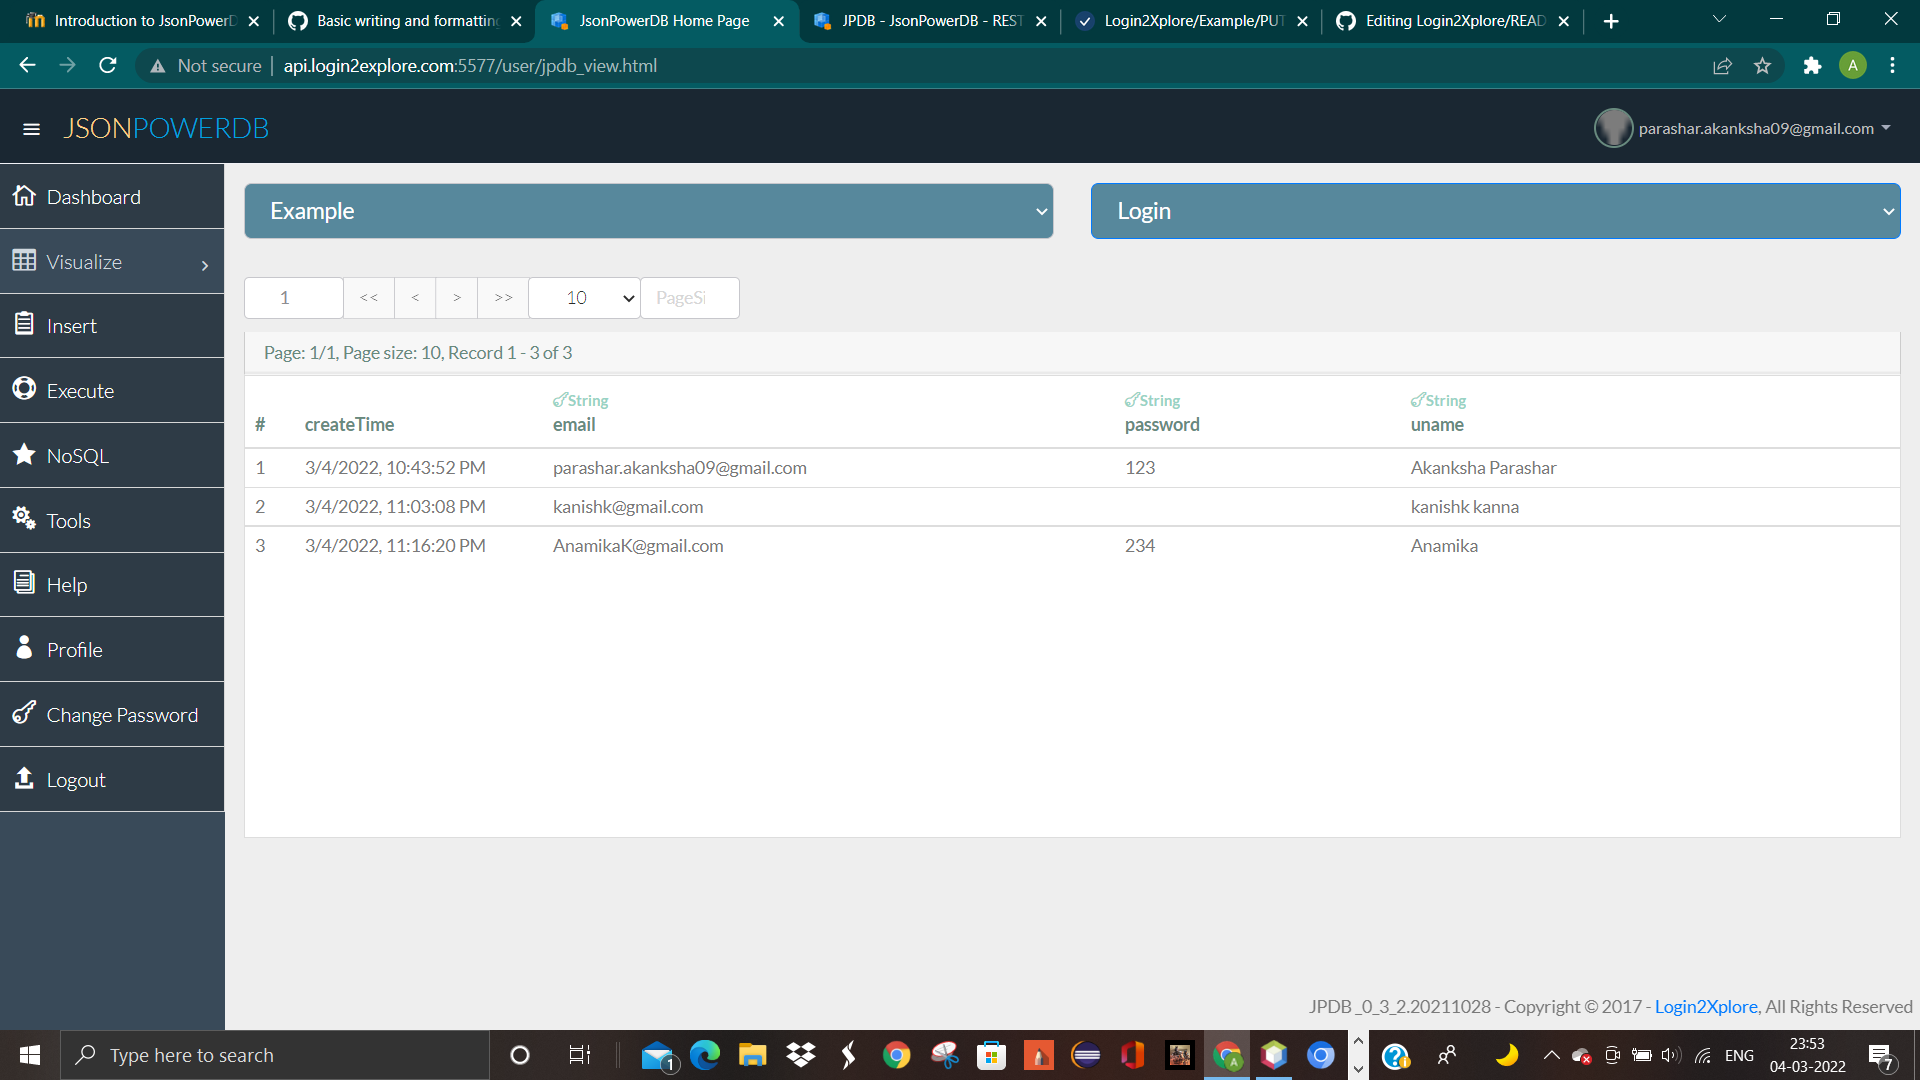Open the Example database dropdown
The height and width of the screenshot is (1080, 1920).
(x=648, y=211)
